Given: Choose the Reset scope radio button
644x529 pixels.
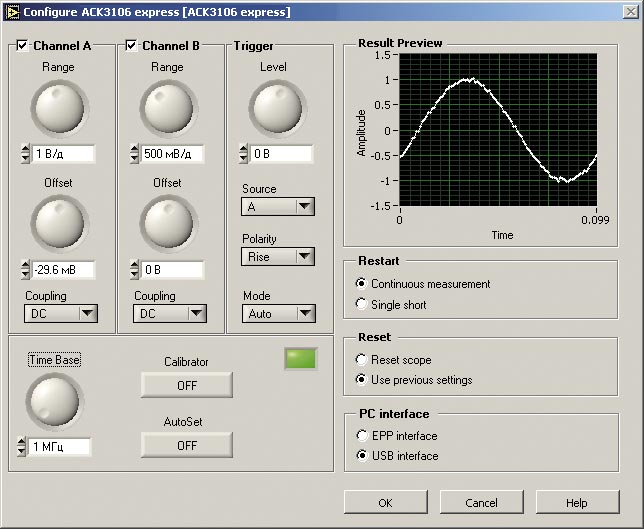Looking at the screenshot, I should point(362,359).
